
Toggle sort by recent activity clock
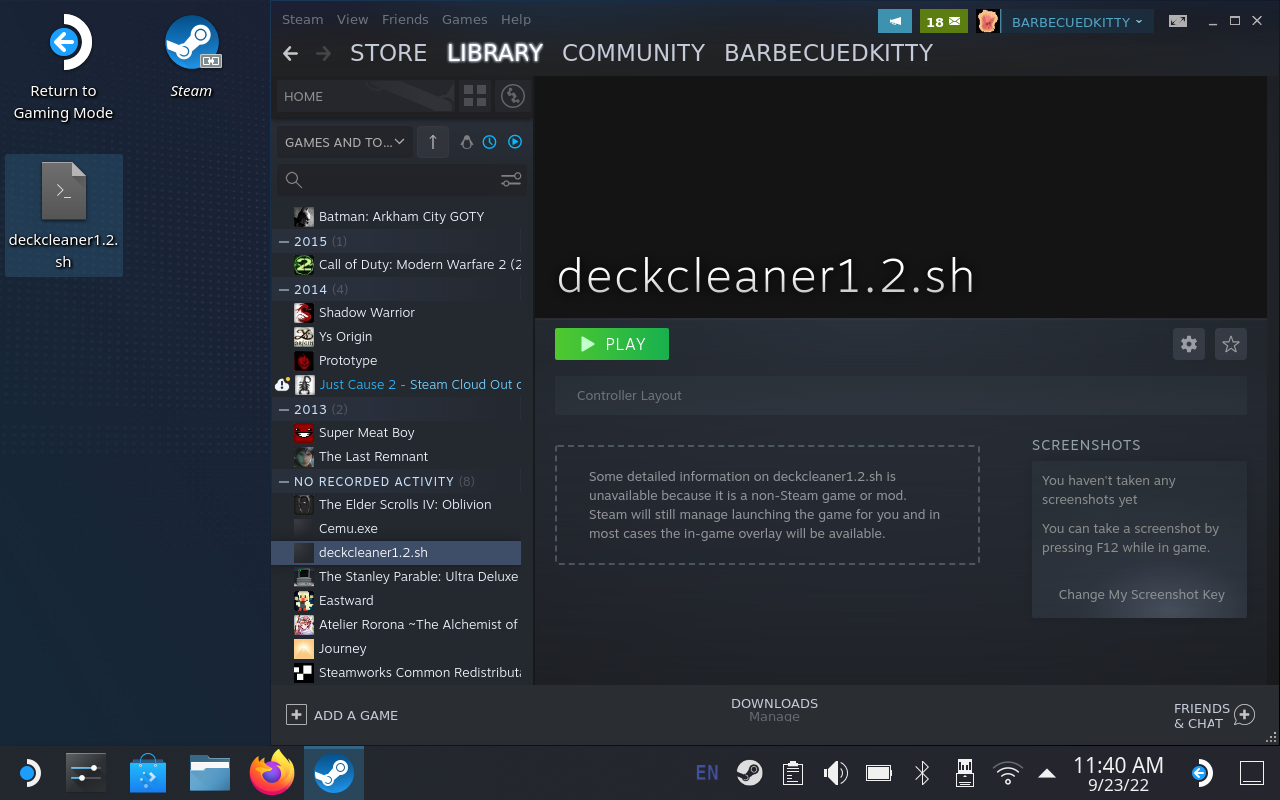tap(490, 142)
